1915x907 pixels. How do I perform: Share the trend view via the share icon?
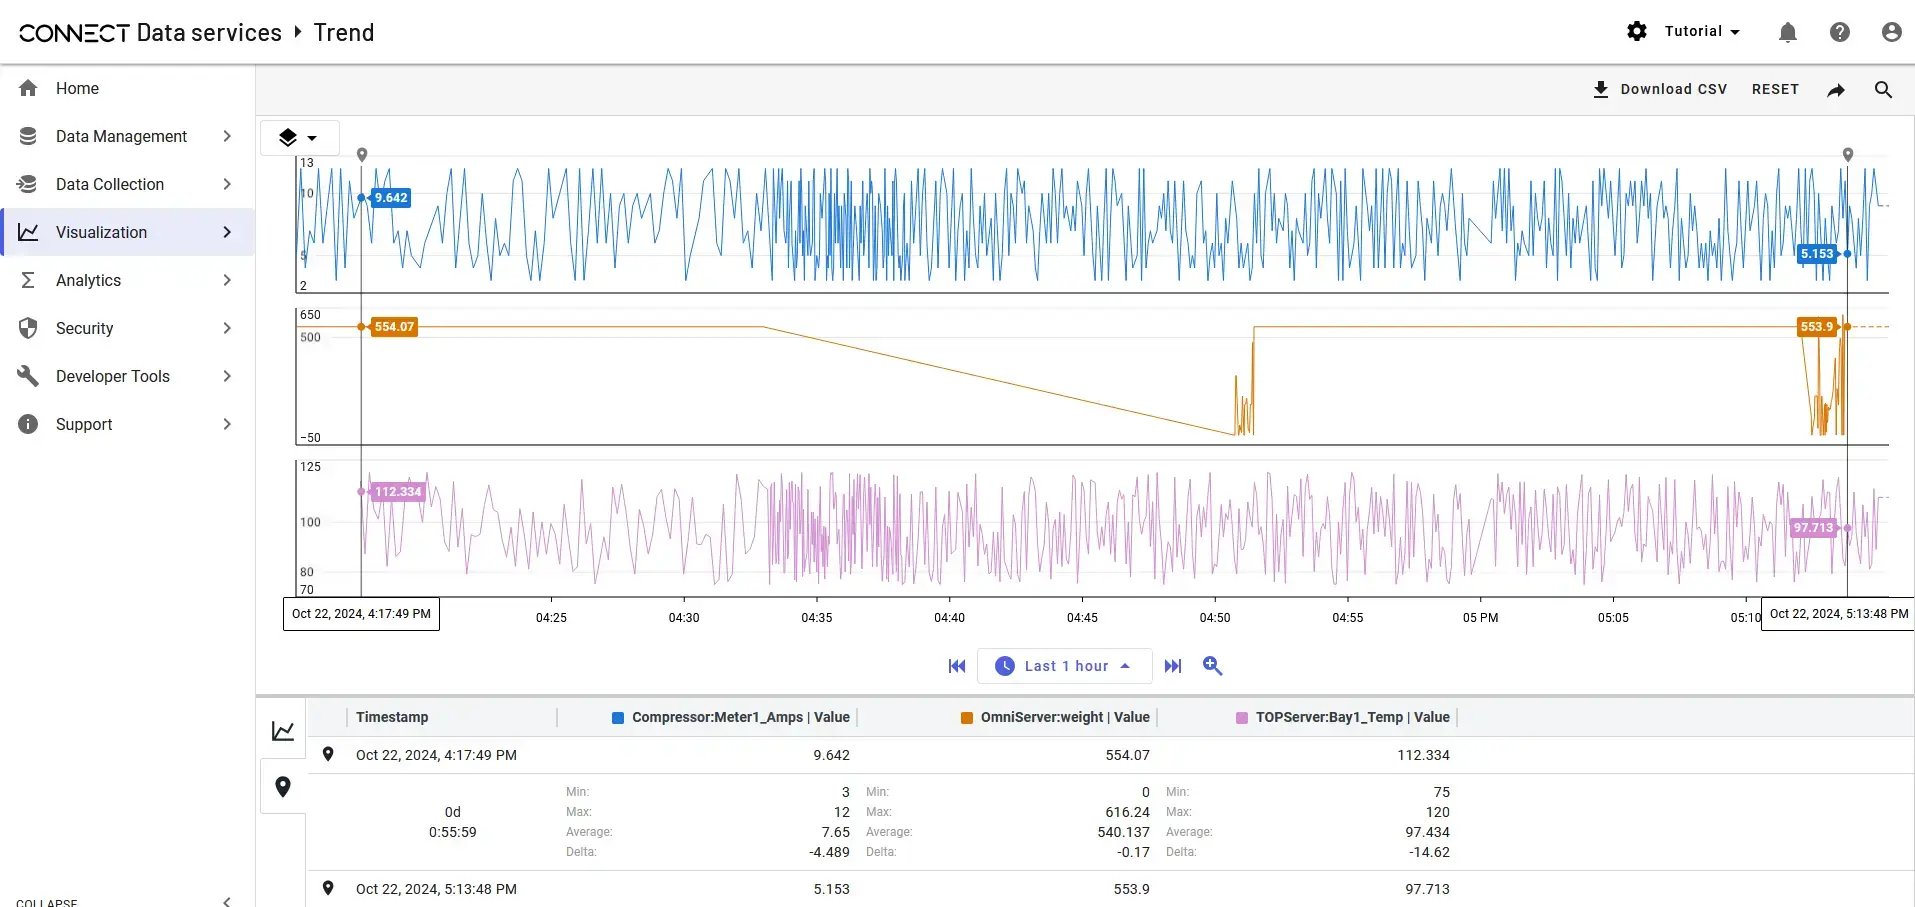1835,89
